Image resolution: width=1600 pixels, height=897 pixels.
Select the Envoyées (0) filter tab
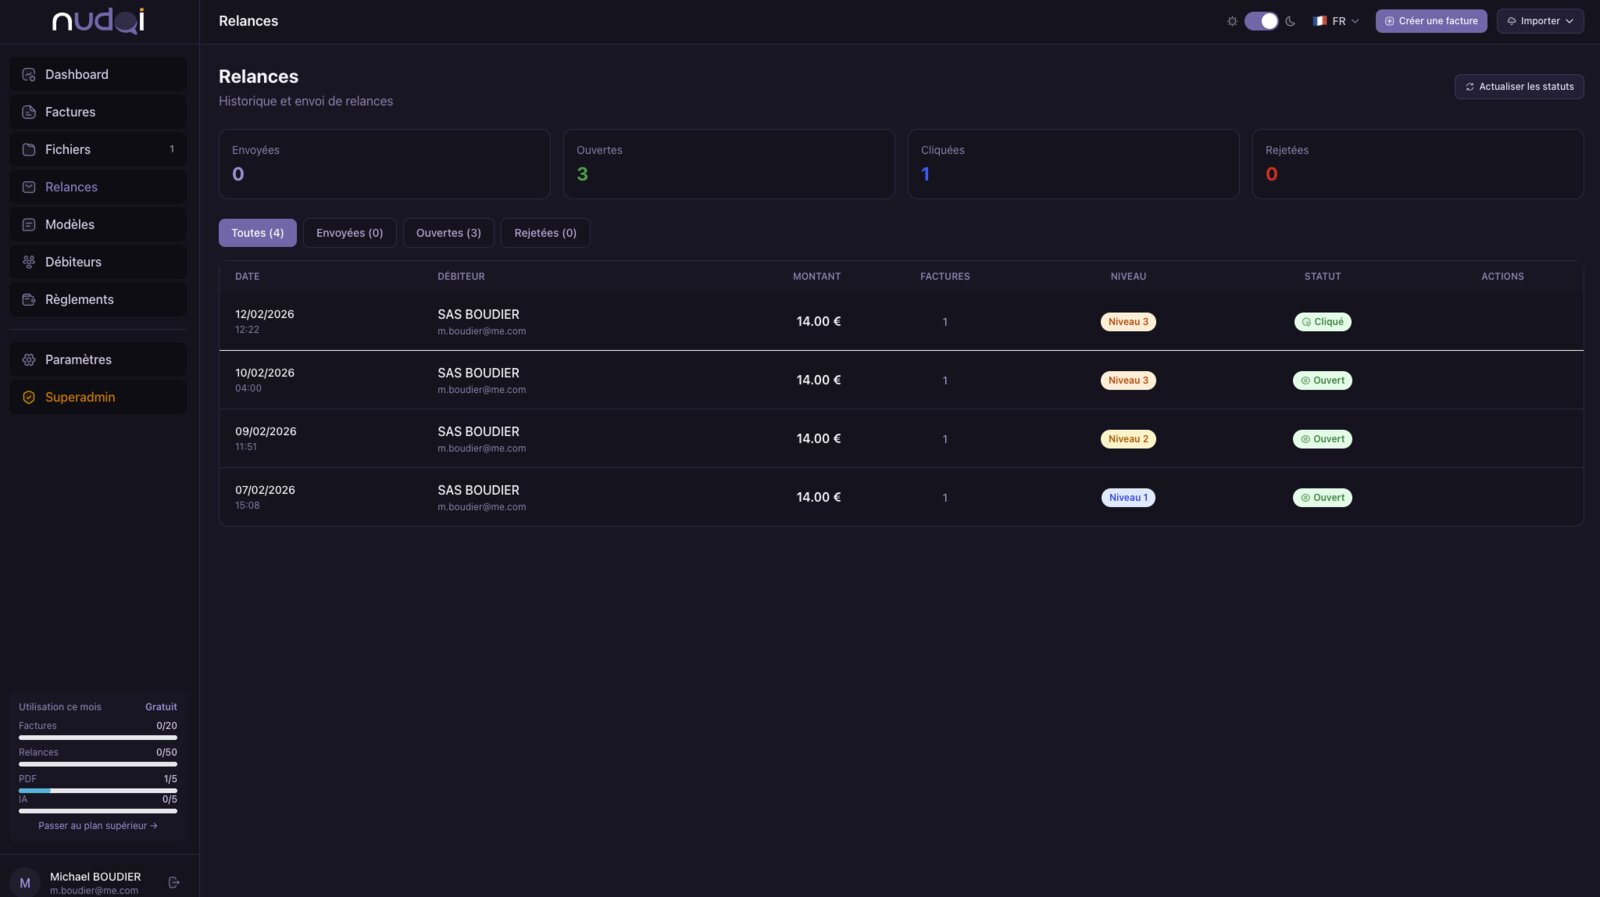click(350, 233)
